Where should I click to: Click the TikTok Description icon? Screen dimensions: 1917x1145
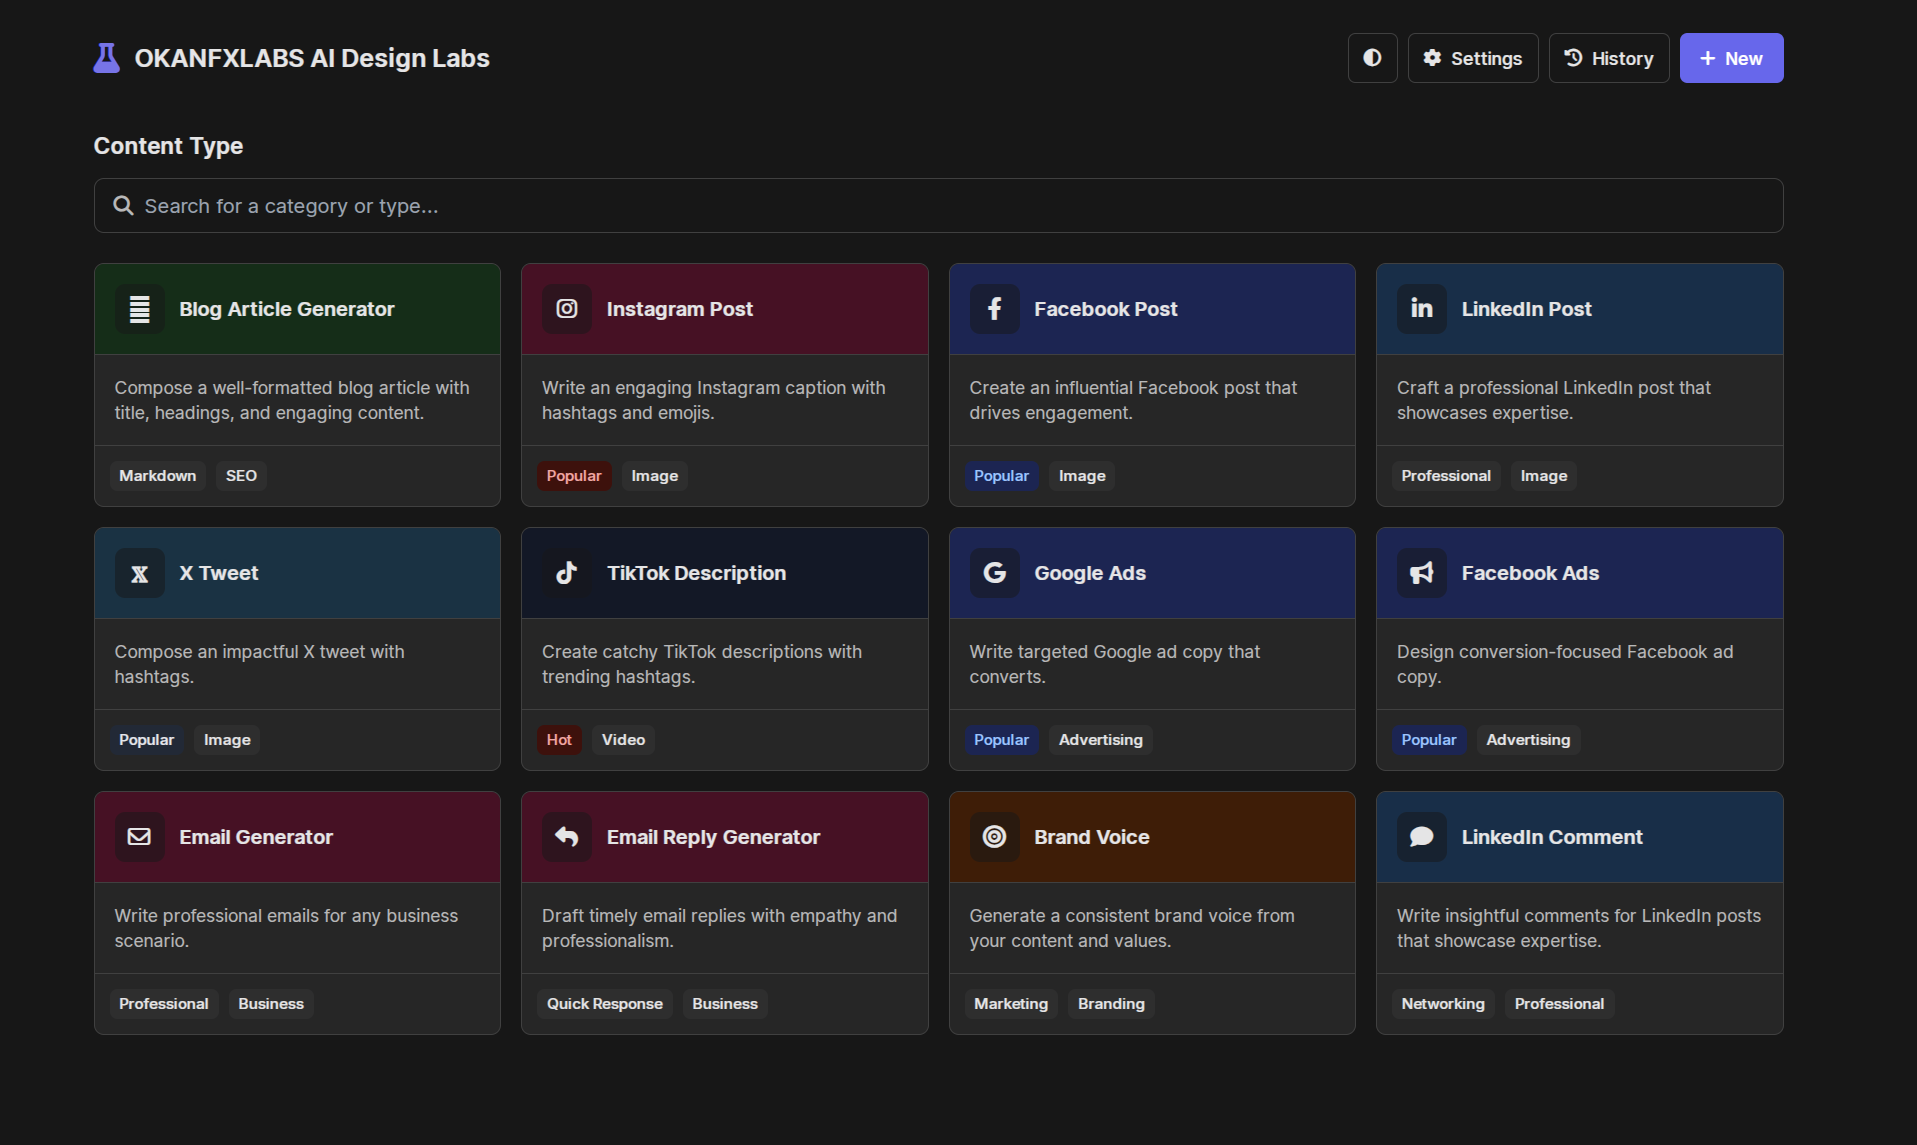coord(567,573)
